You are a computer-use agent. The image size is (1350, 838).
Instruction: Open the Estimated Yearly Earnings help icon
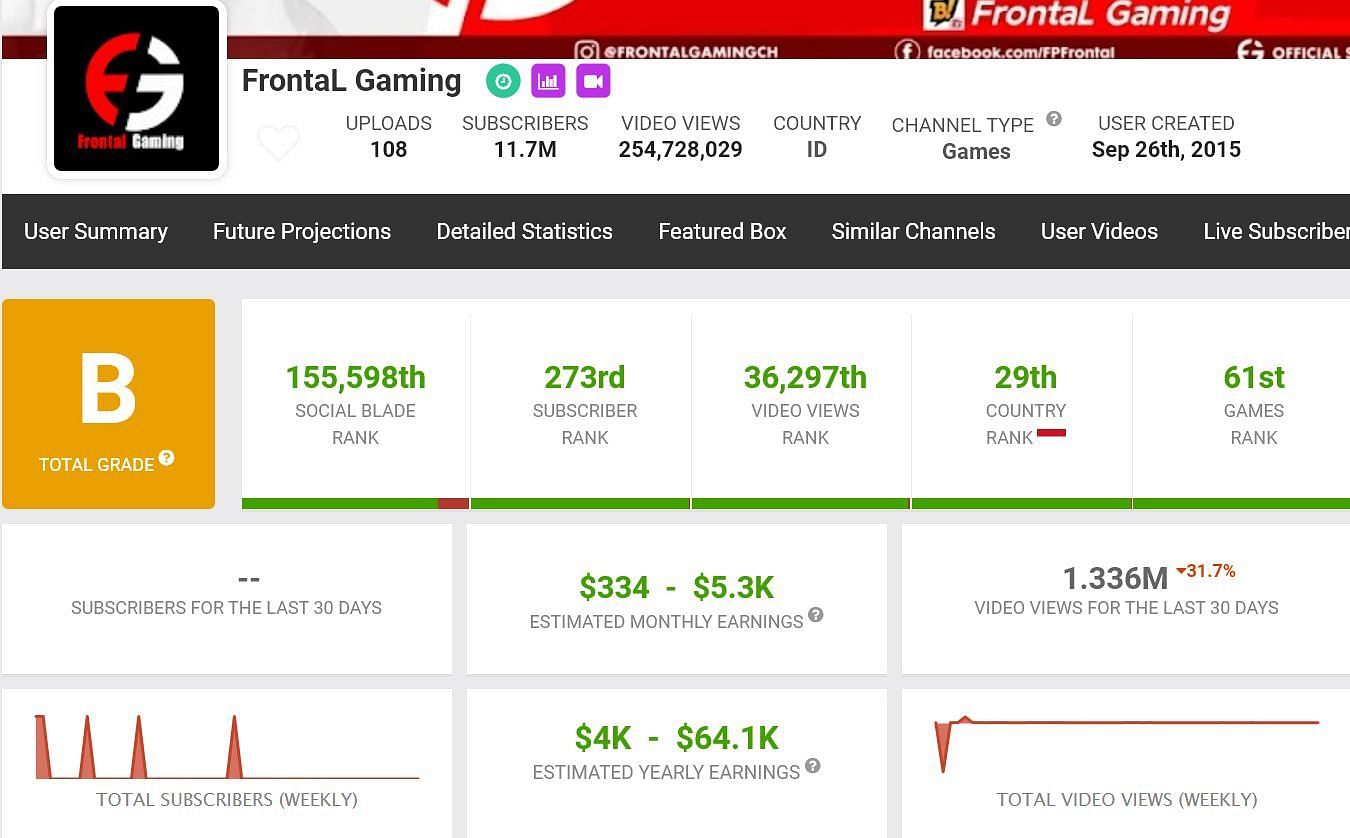click(813, 766)
